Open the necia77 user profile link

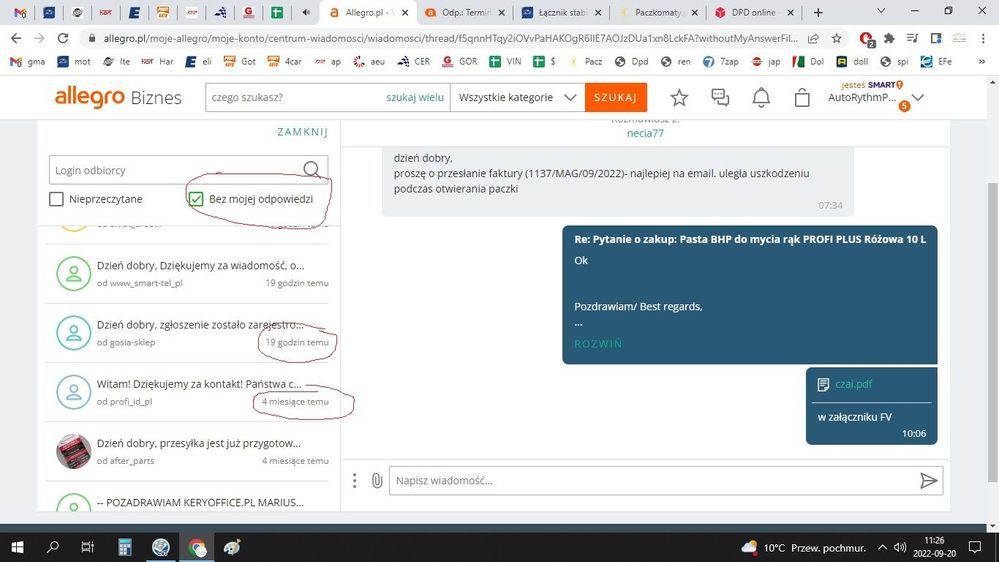(x=645, y=133)
